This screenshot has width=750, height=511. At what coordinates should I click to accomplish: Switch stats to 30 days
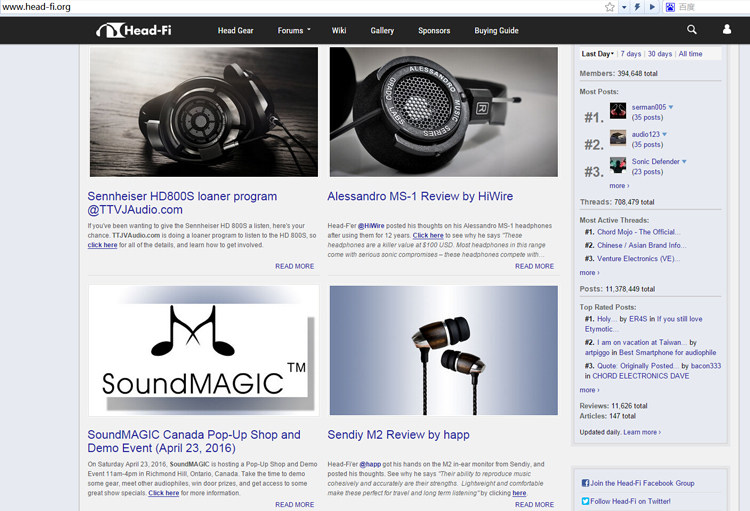pos(660,54)
